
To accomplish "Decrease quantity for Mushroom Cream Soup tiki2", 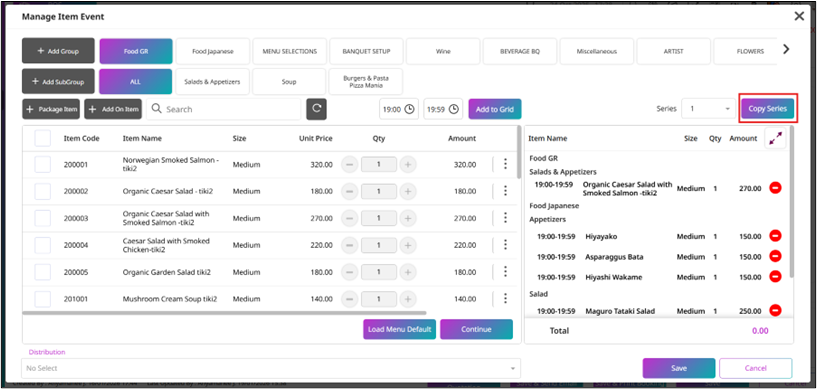I will tap(349, 299).
